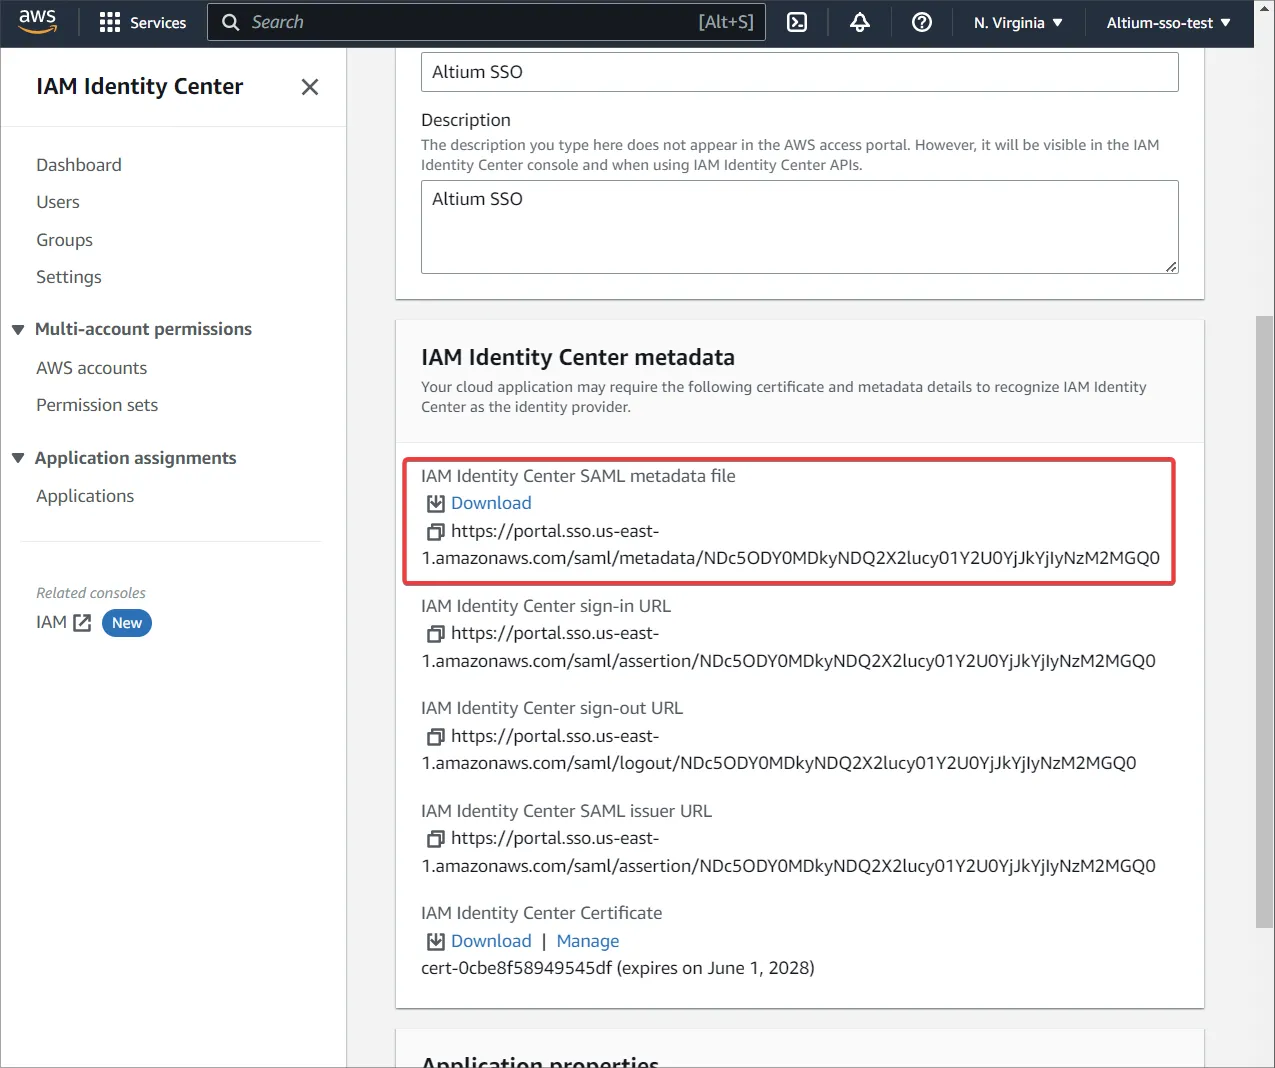Copy the SAML metadata file URL
Viewport: 1275px width, 1068px height.
coord(435,532)
